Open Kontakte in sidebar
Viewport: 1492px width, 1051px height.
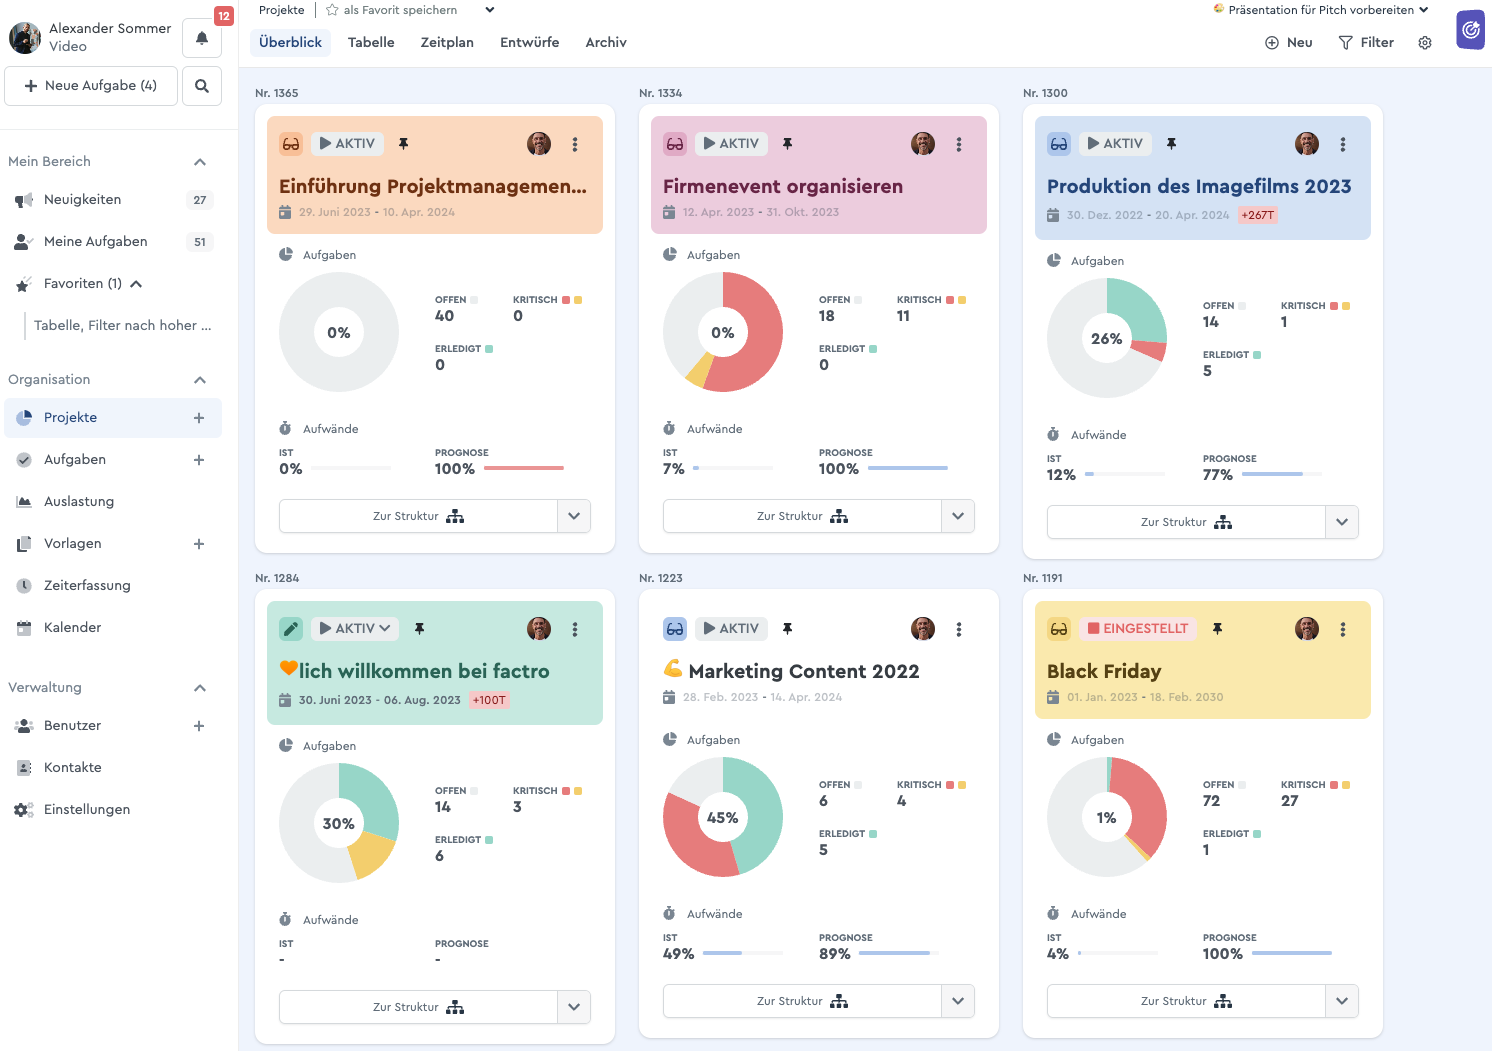(113, 768)
